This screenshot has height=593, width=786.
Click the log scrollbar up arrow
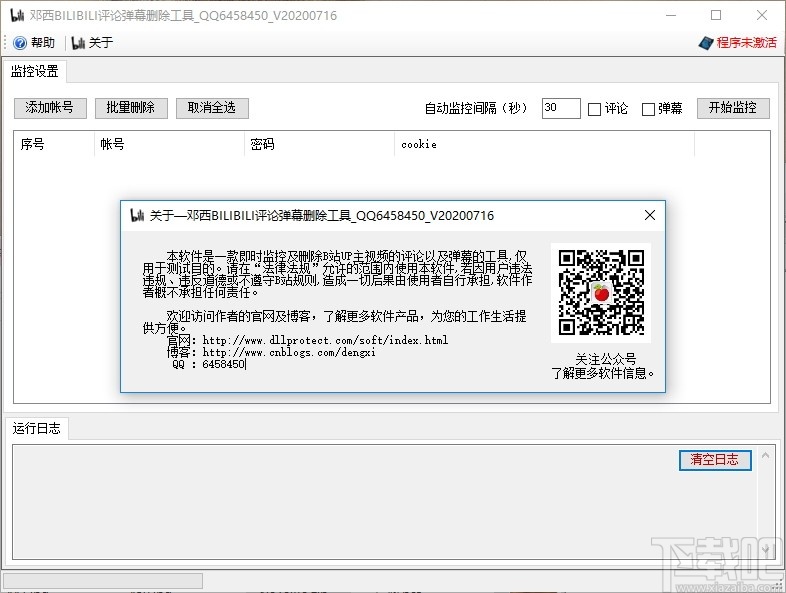pos(765,456)
